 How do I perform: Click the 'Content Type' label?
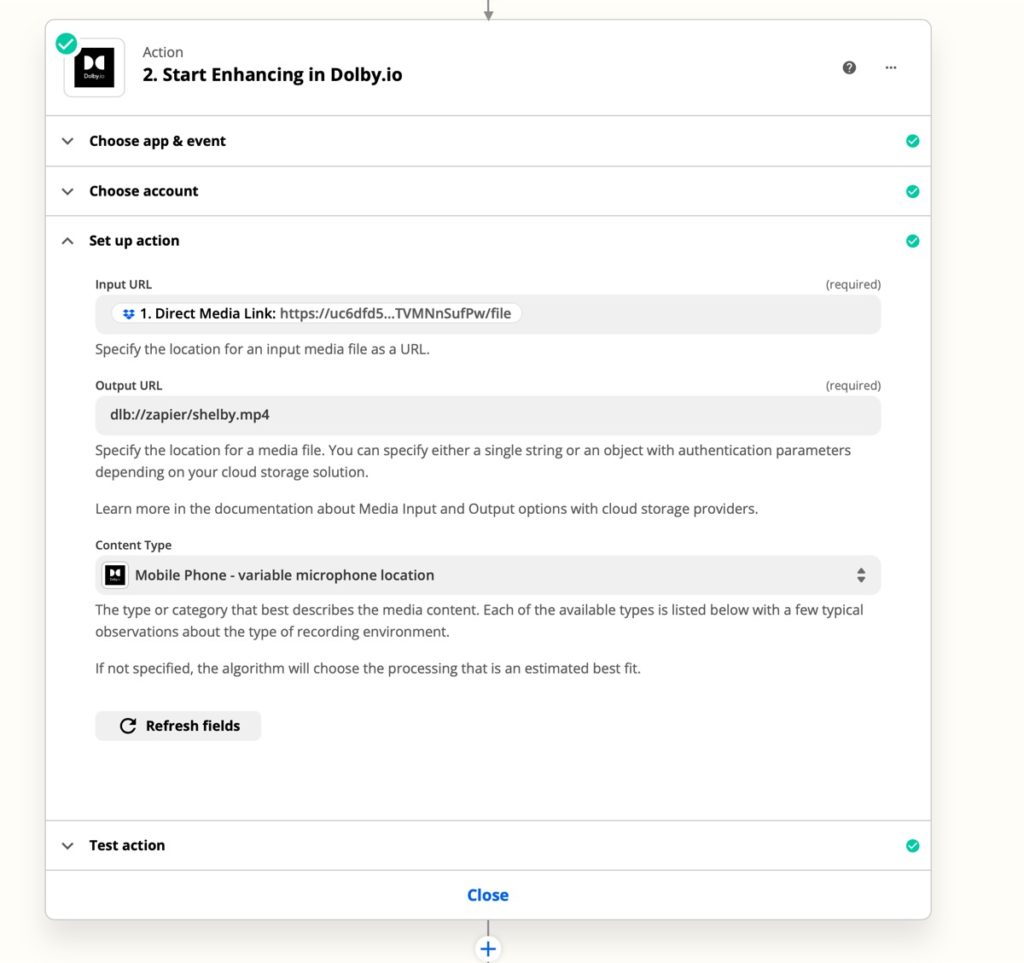133,545
